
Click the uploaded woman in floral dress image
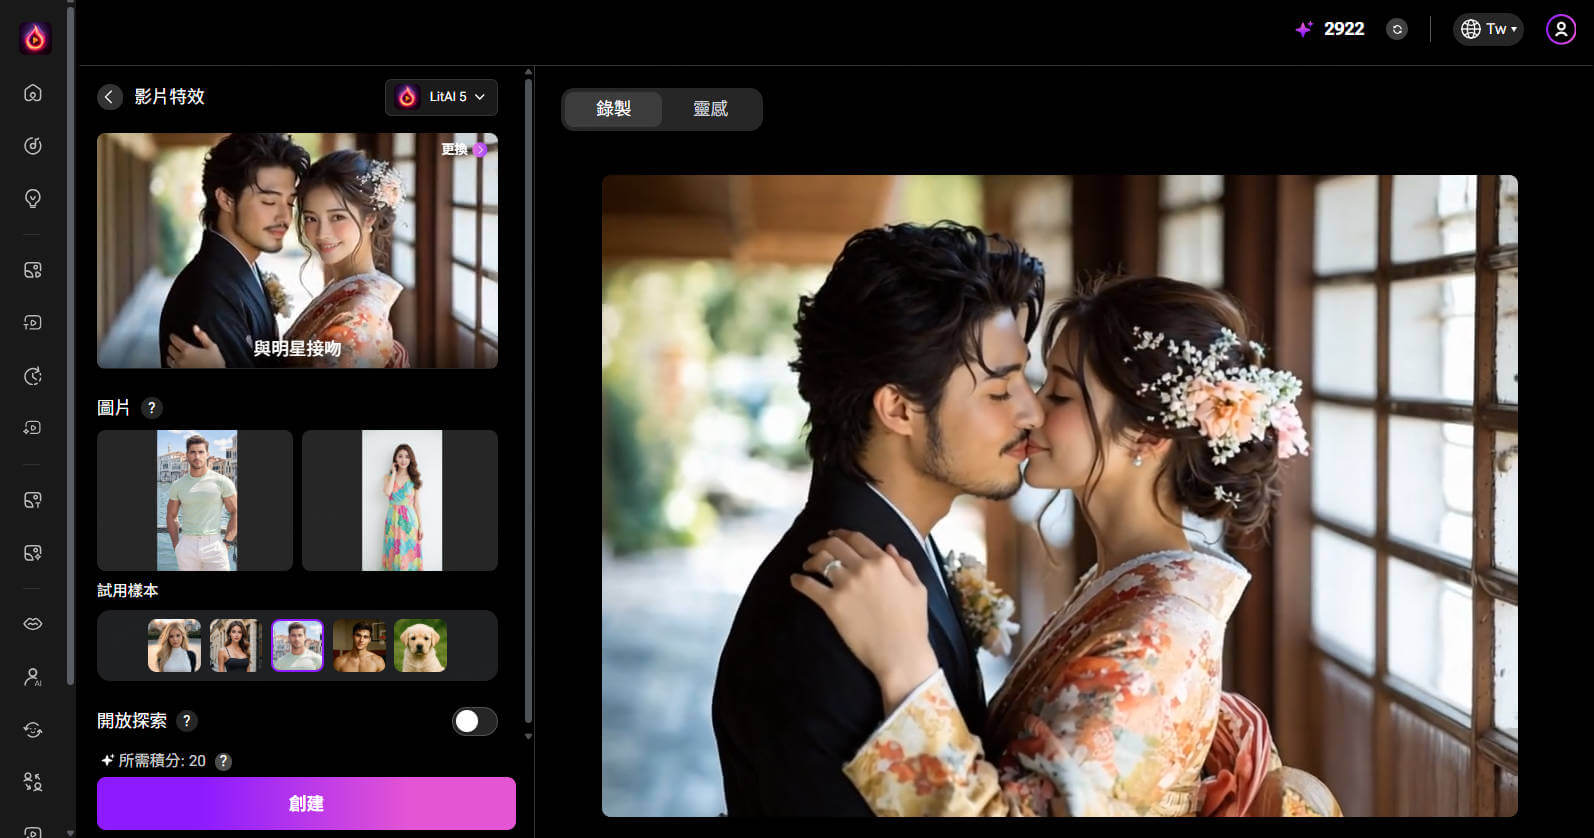[400, 500]
